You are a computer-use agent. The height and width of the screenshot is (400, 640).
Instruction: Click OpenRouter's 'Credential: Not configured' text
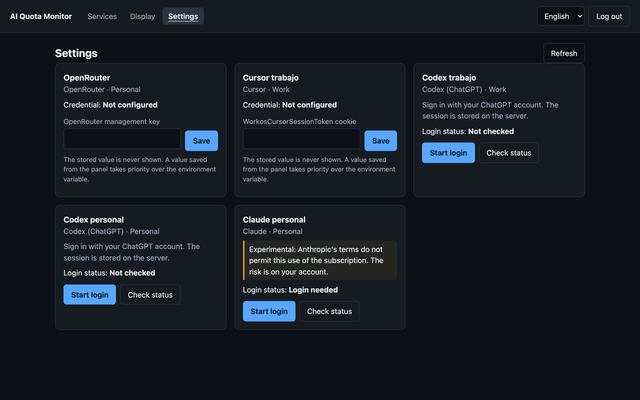click(111, 105)
